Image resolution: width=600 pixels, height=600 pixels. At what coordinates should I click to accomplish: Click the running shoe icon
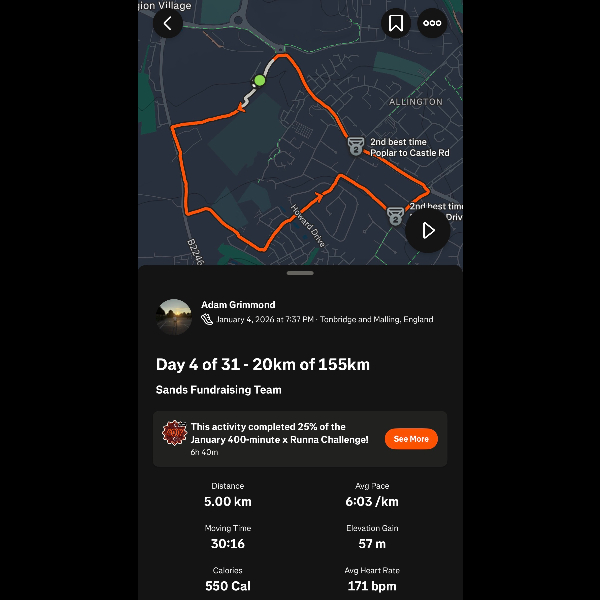coord(207,320)
